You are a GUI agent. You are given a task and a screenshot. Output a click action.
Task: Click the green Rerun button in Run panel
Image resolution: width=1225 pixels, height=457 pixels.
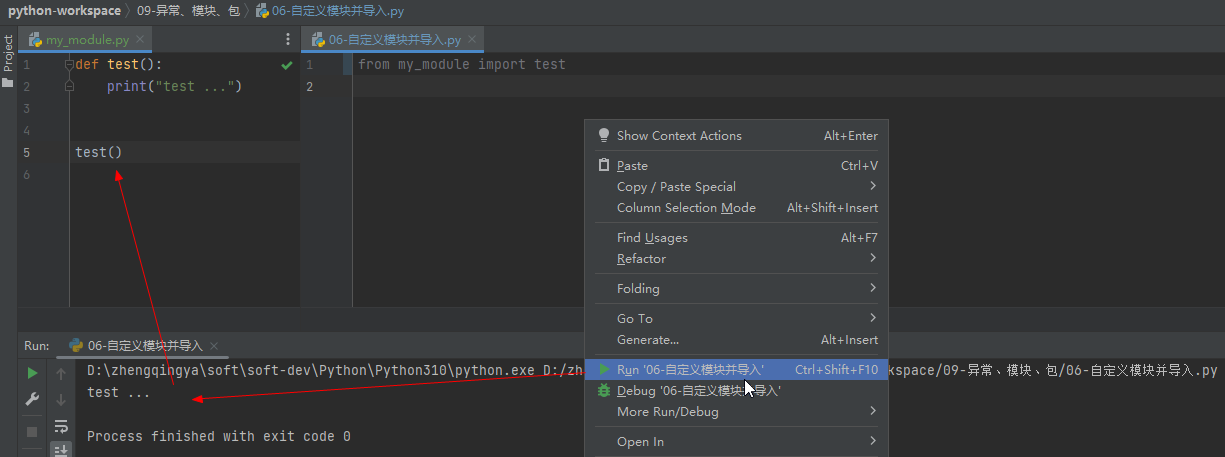32,373
